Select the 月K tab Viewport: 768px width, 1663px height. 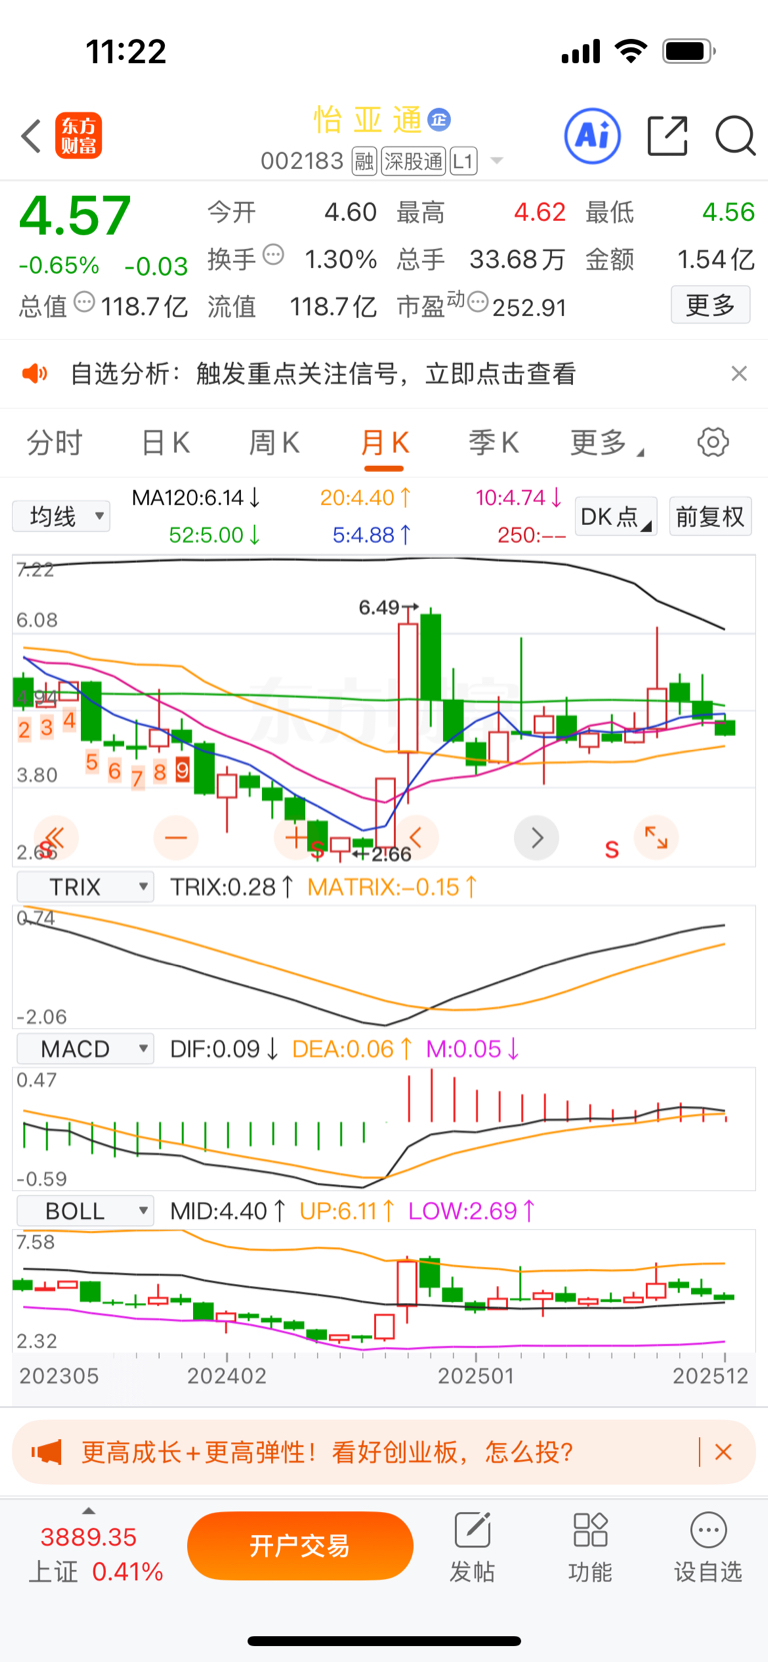(385, 442)
